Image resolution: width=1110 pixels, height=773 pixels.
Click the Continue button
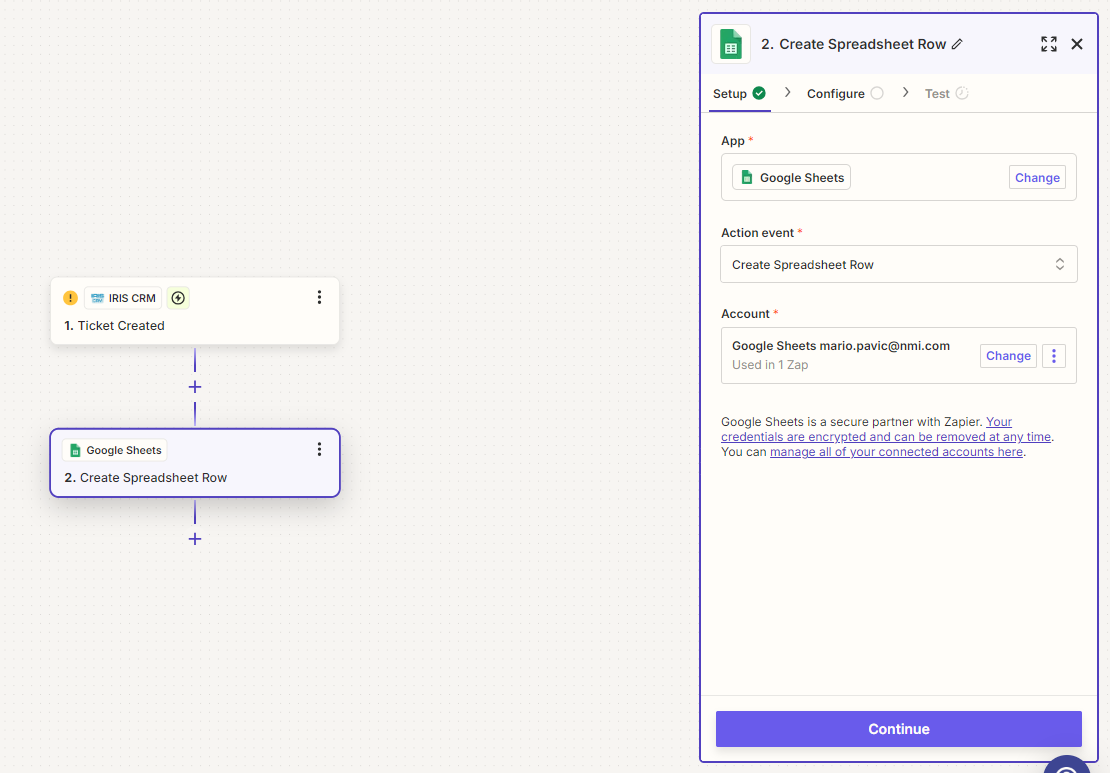point(898,729)
